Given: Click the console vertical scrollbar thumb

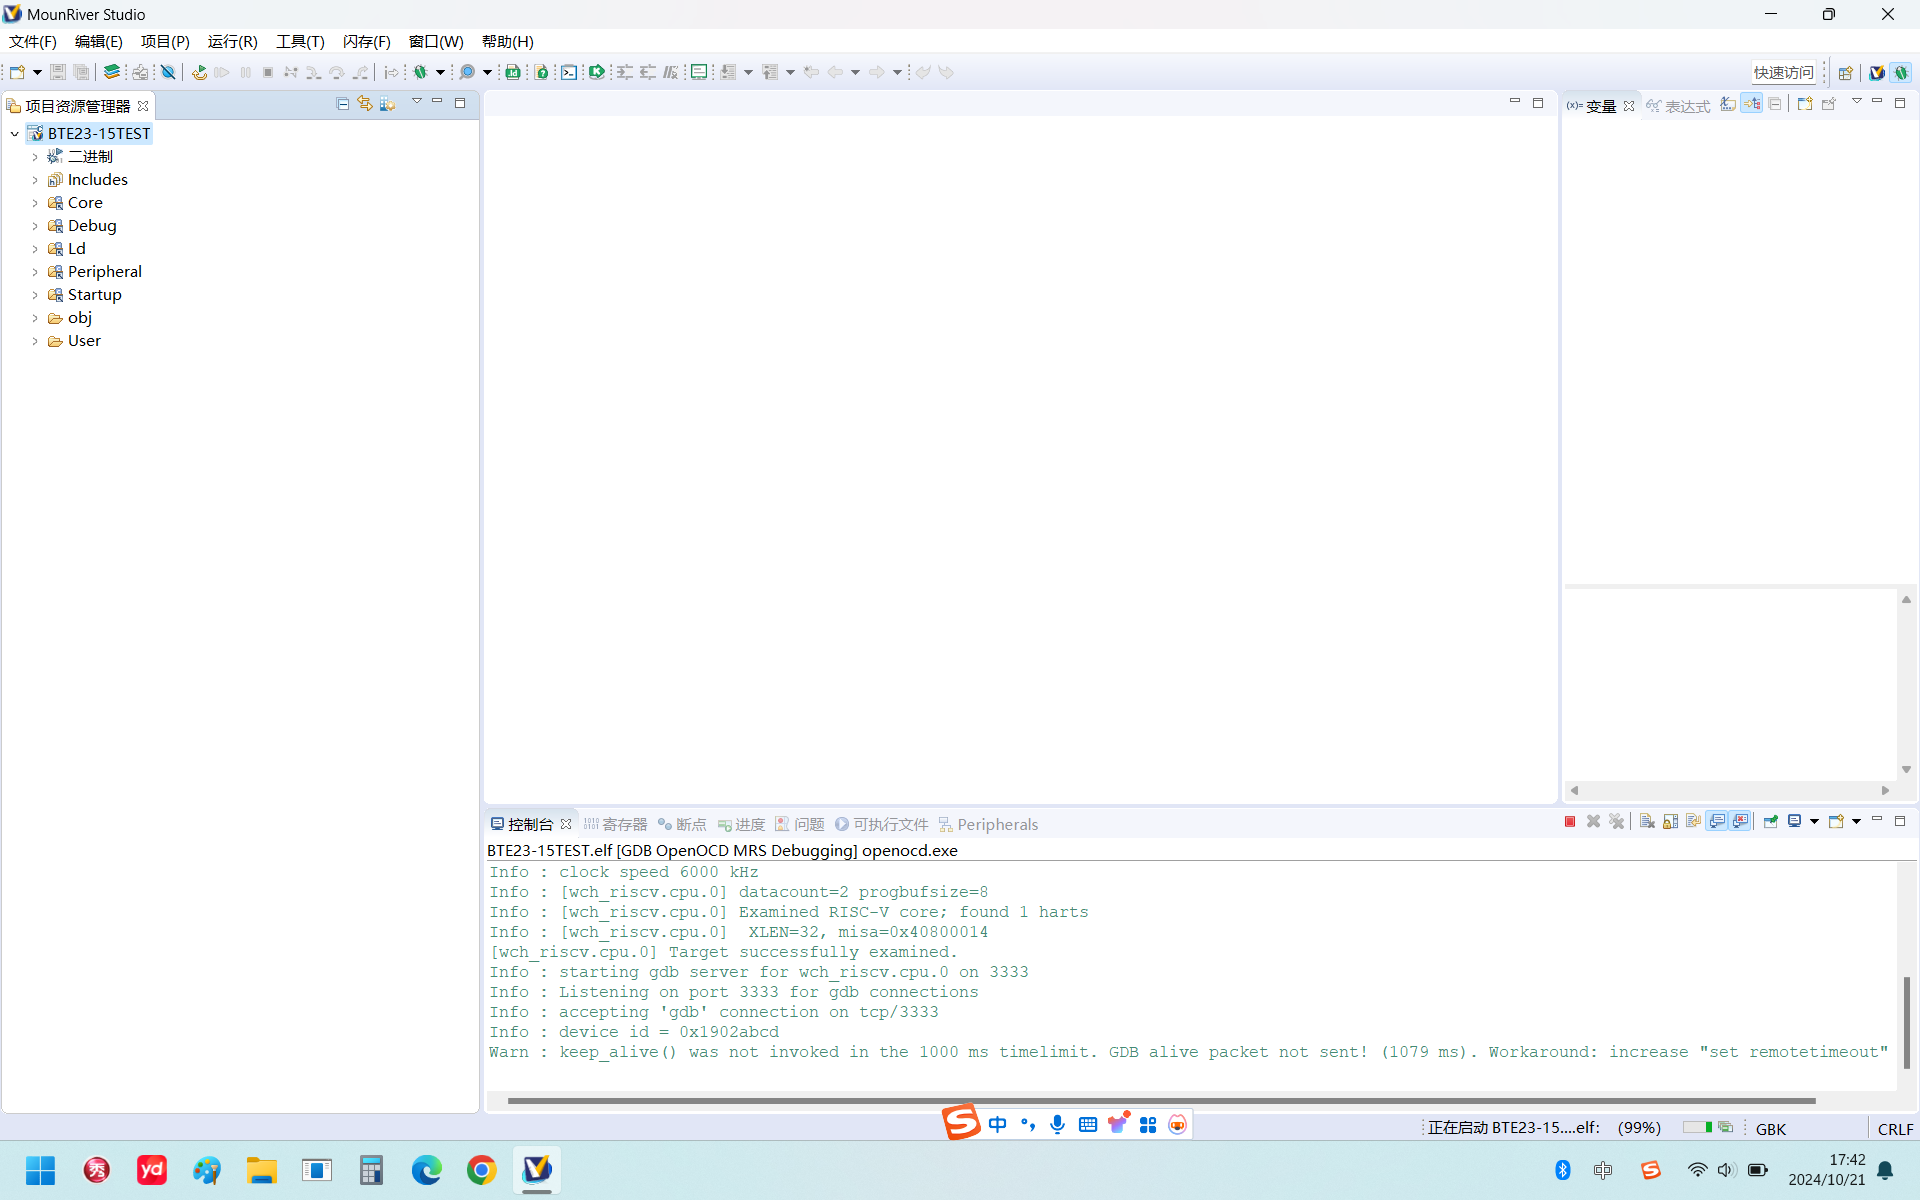Looking at the screenshot, I should (x=1906, y=1022).
